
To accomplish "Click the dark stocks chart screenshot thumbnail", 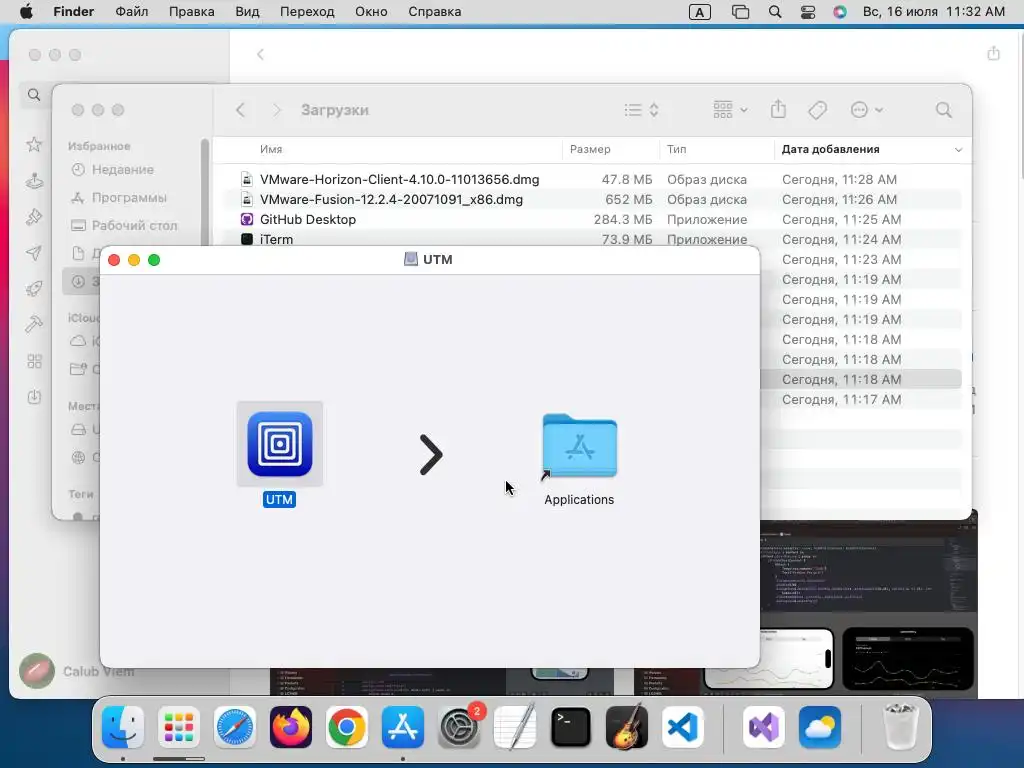I will (x=908, y=658).
